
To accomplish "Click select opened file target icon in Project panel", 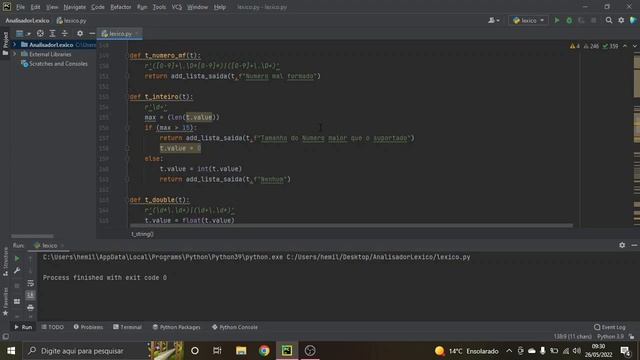I will click(x=40, y=33).
